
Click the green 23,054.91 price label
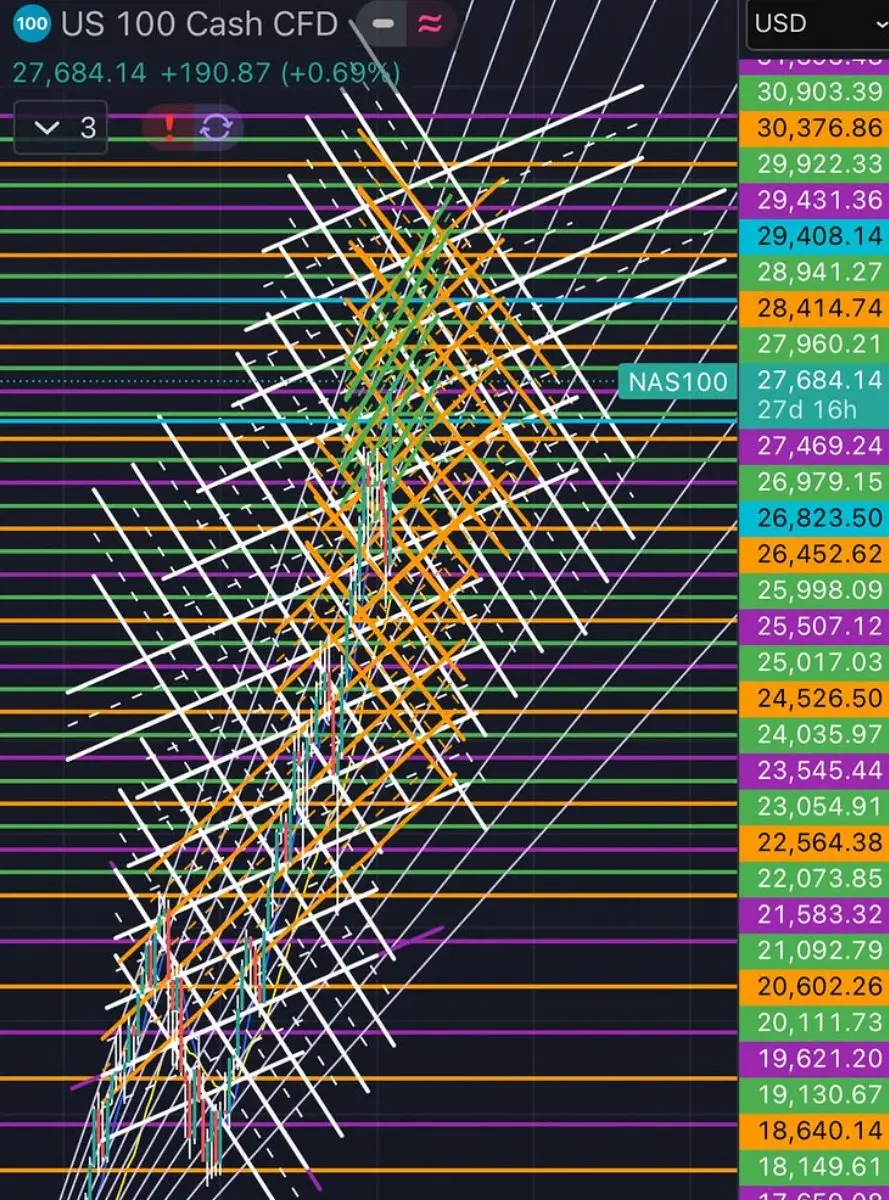pos(813,805)
